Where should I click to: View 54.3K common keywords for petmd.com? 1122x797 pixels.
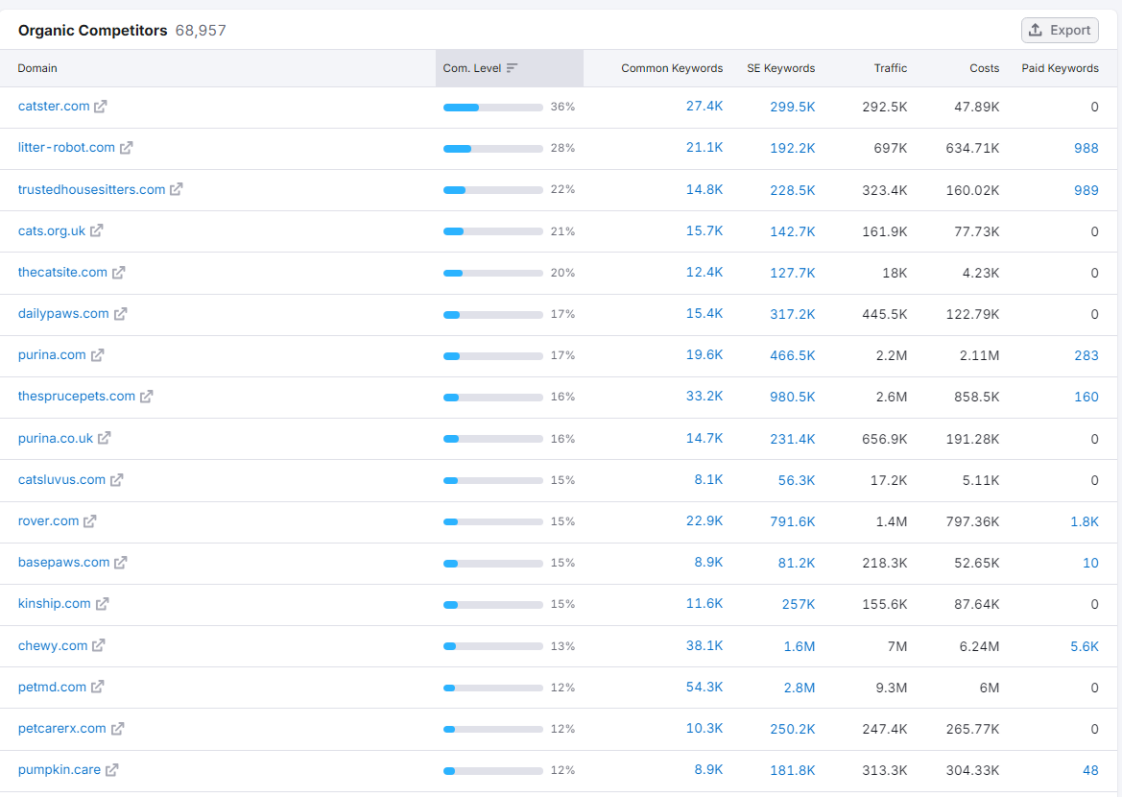[704, 688]
